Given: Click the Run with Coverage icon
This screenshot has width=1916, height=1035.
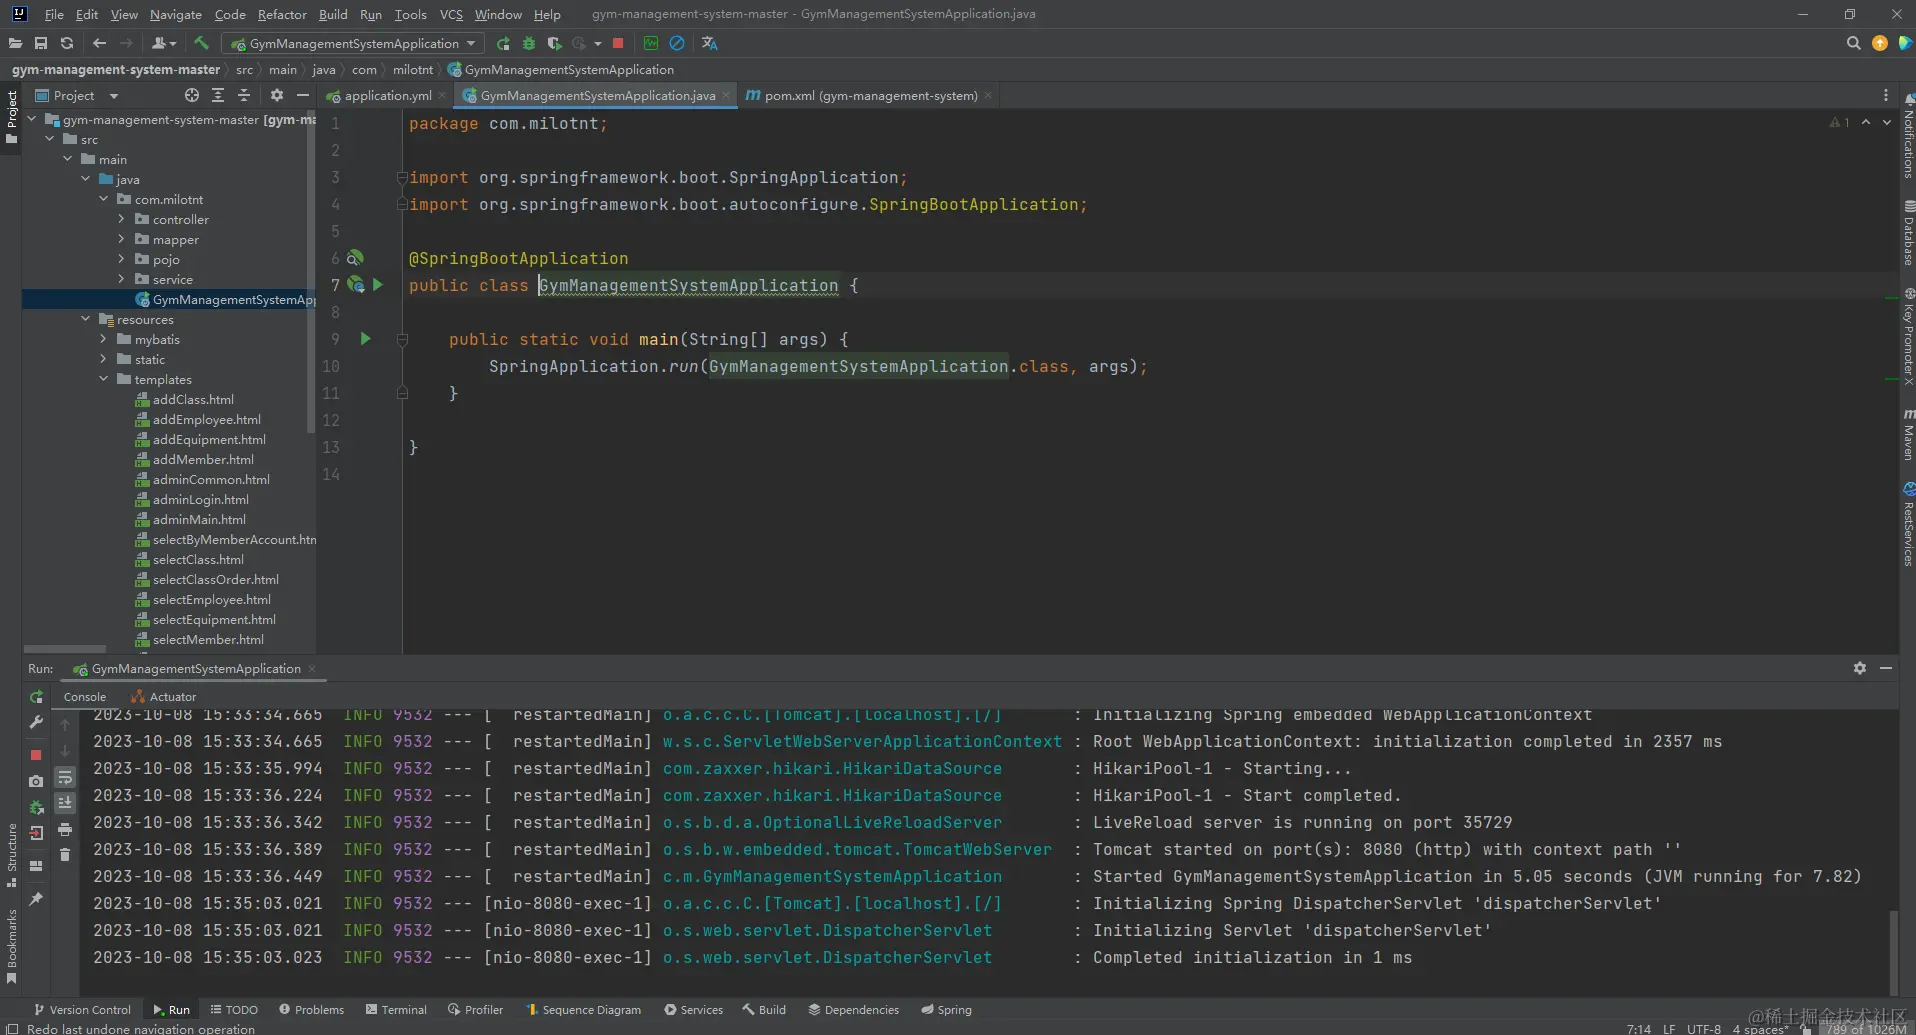Looking at the screenshot, I should pyautogui.click(x=554, y=43).
